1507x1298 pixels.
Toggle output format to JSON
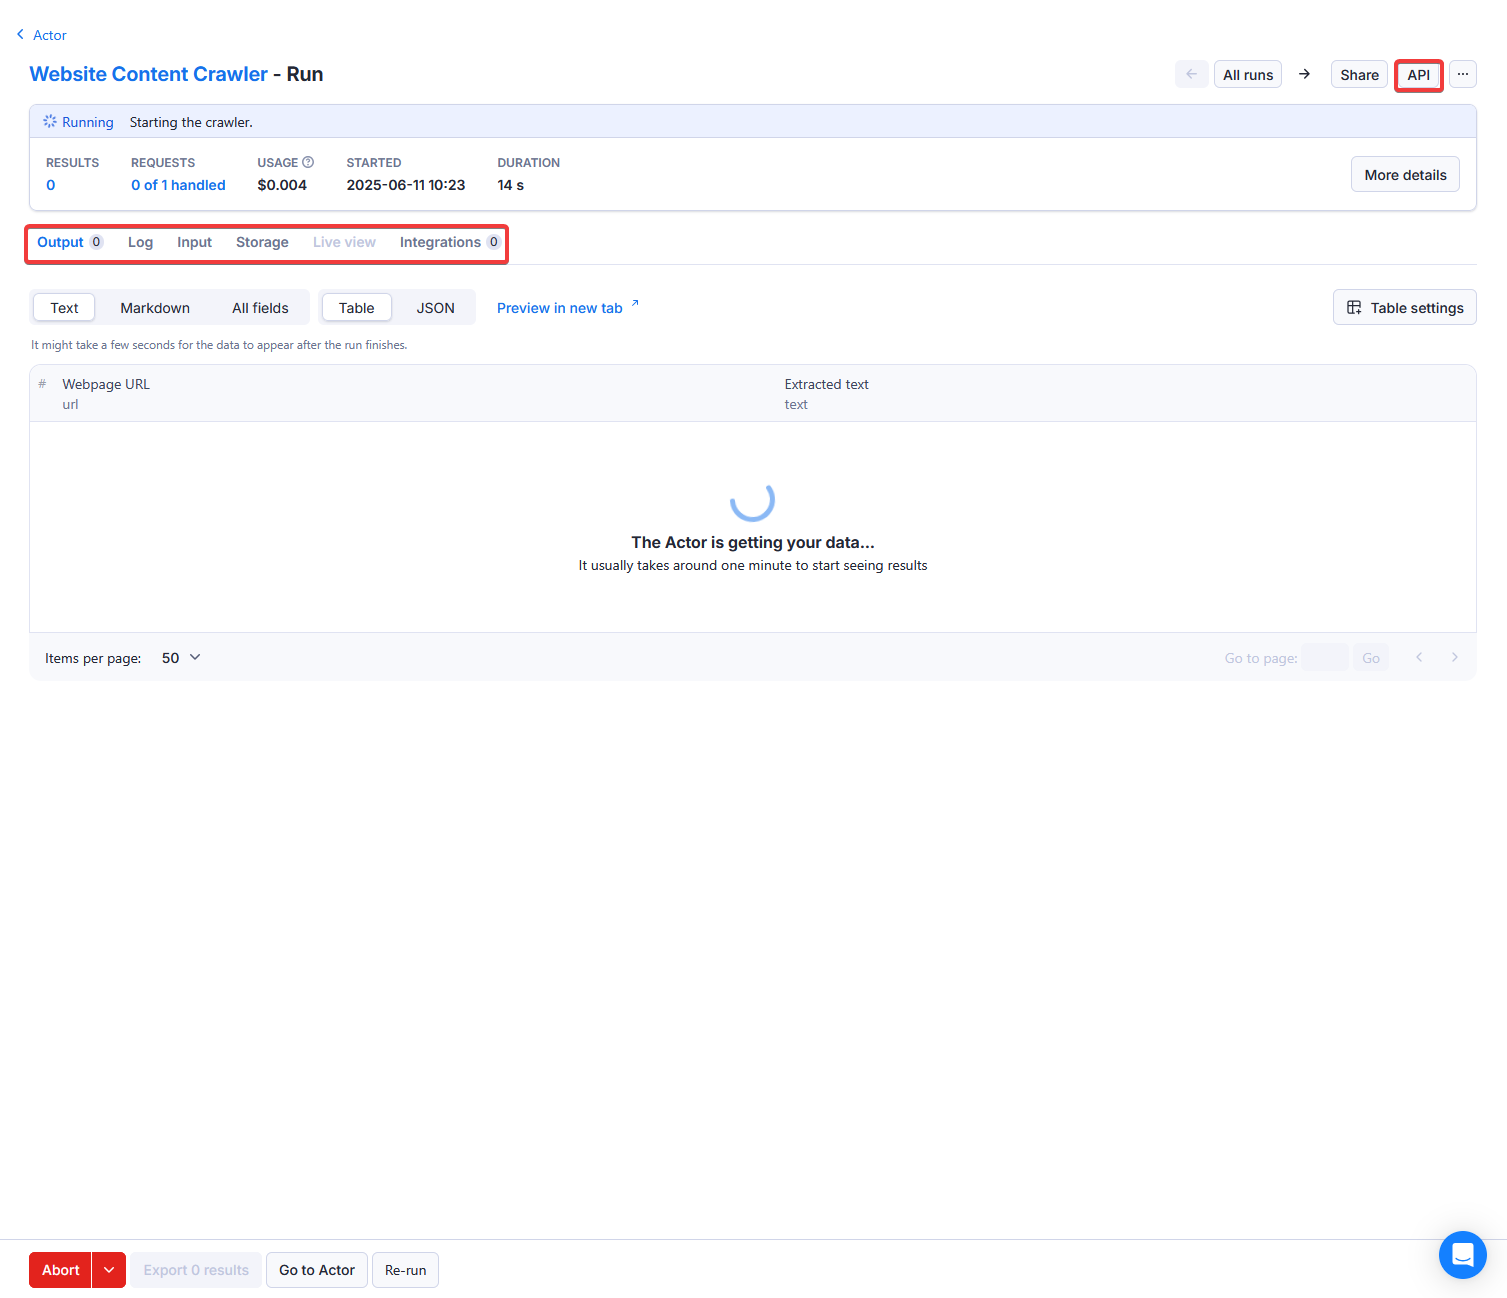435,308
